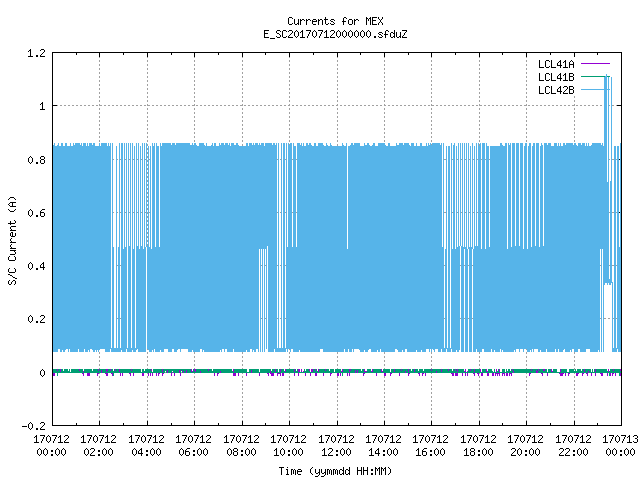Click the y-axis tick value 0

[42, 373]
